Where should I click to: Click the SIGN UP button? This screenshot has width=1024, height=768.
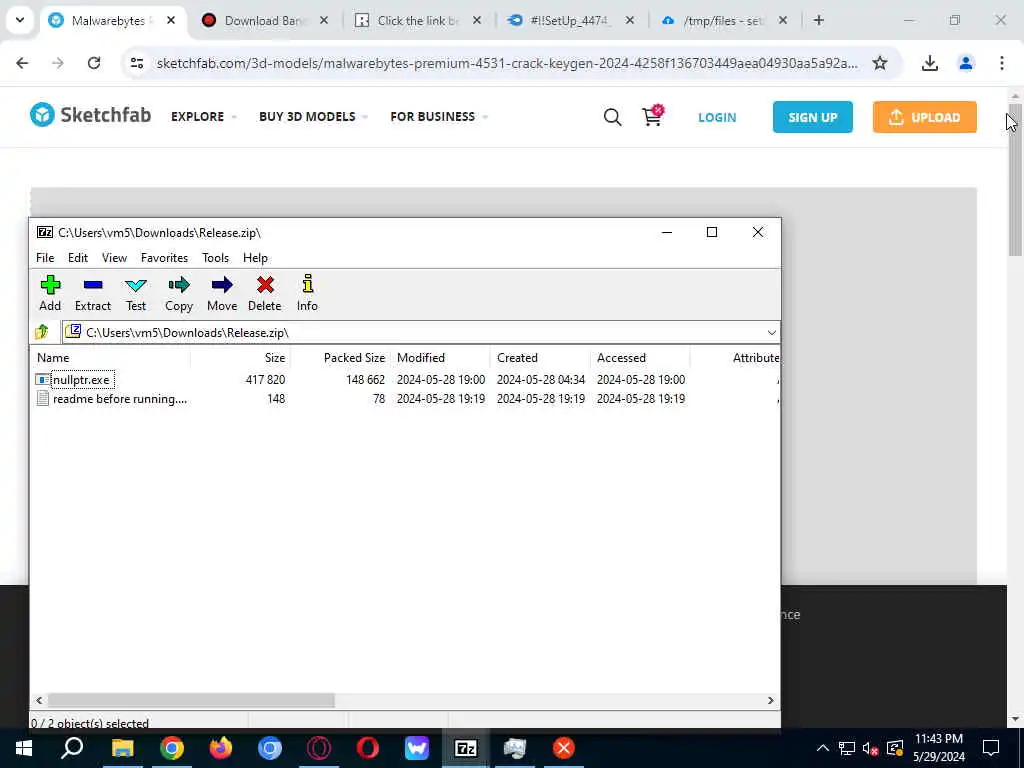pos(812,117)
